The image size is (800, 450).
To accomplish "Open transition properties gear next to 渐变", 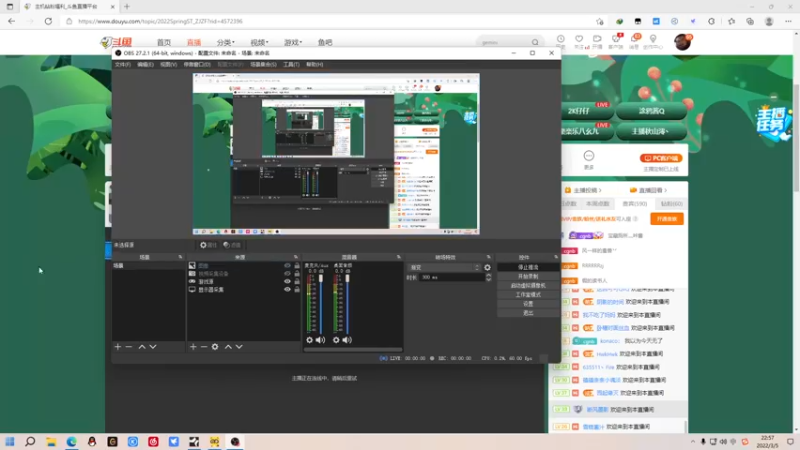I will 487,267.
